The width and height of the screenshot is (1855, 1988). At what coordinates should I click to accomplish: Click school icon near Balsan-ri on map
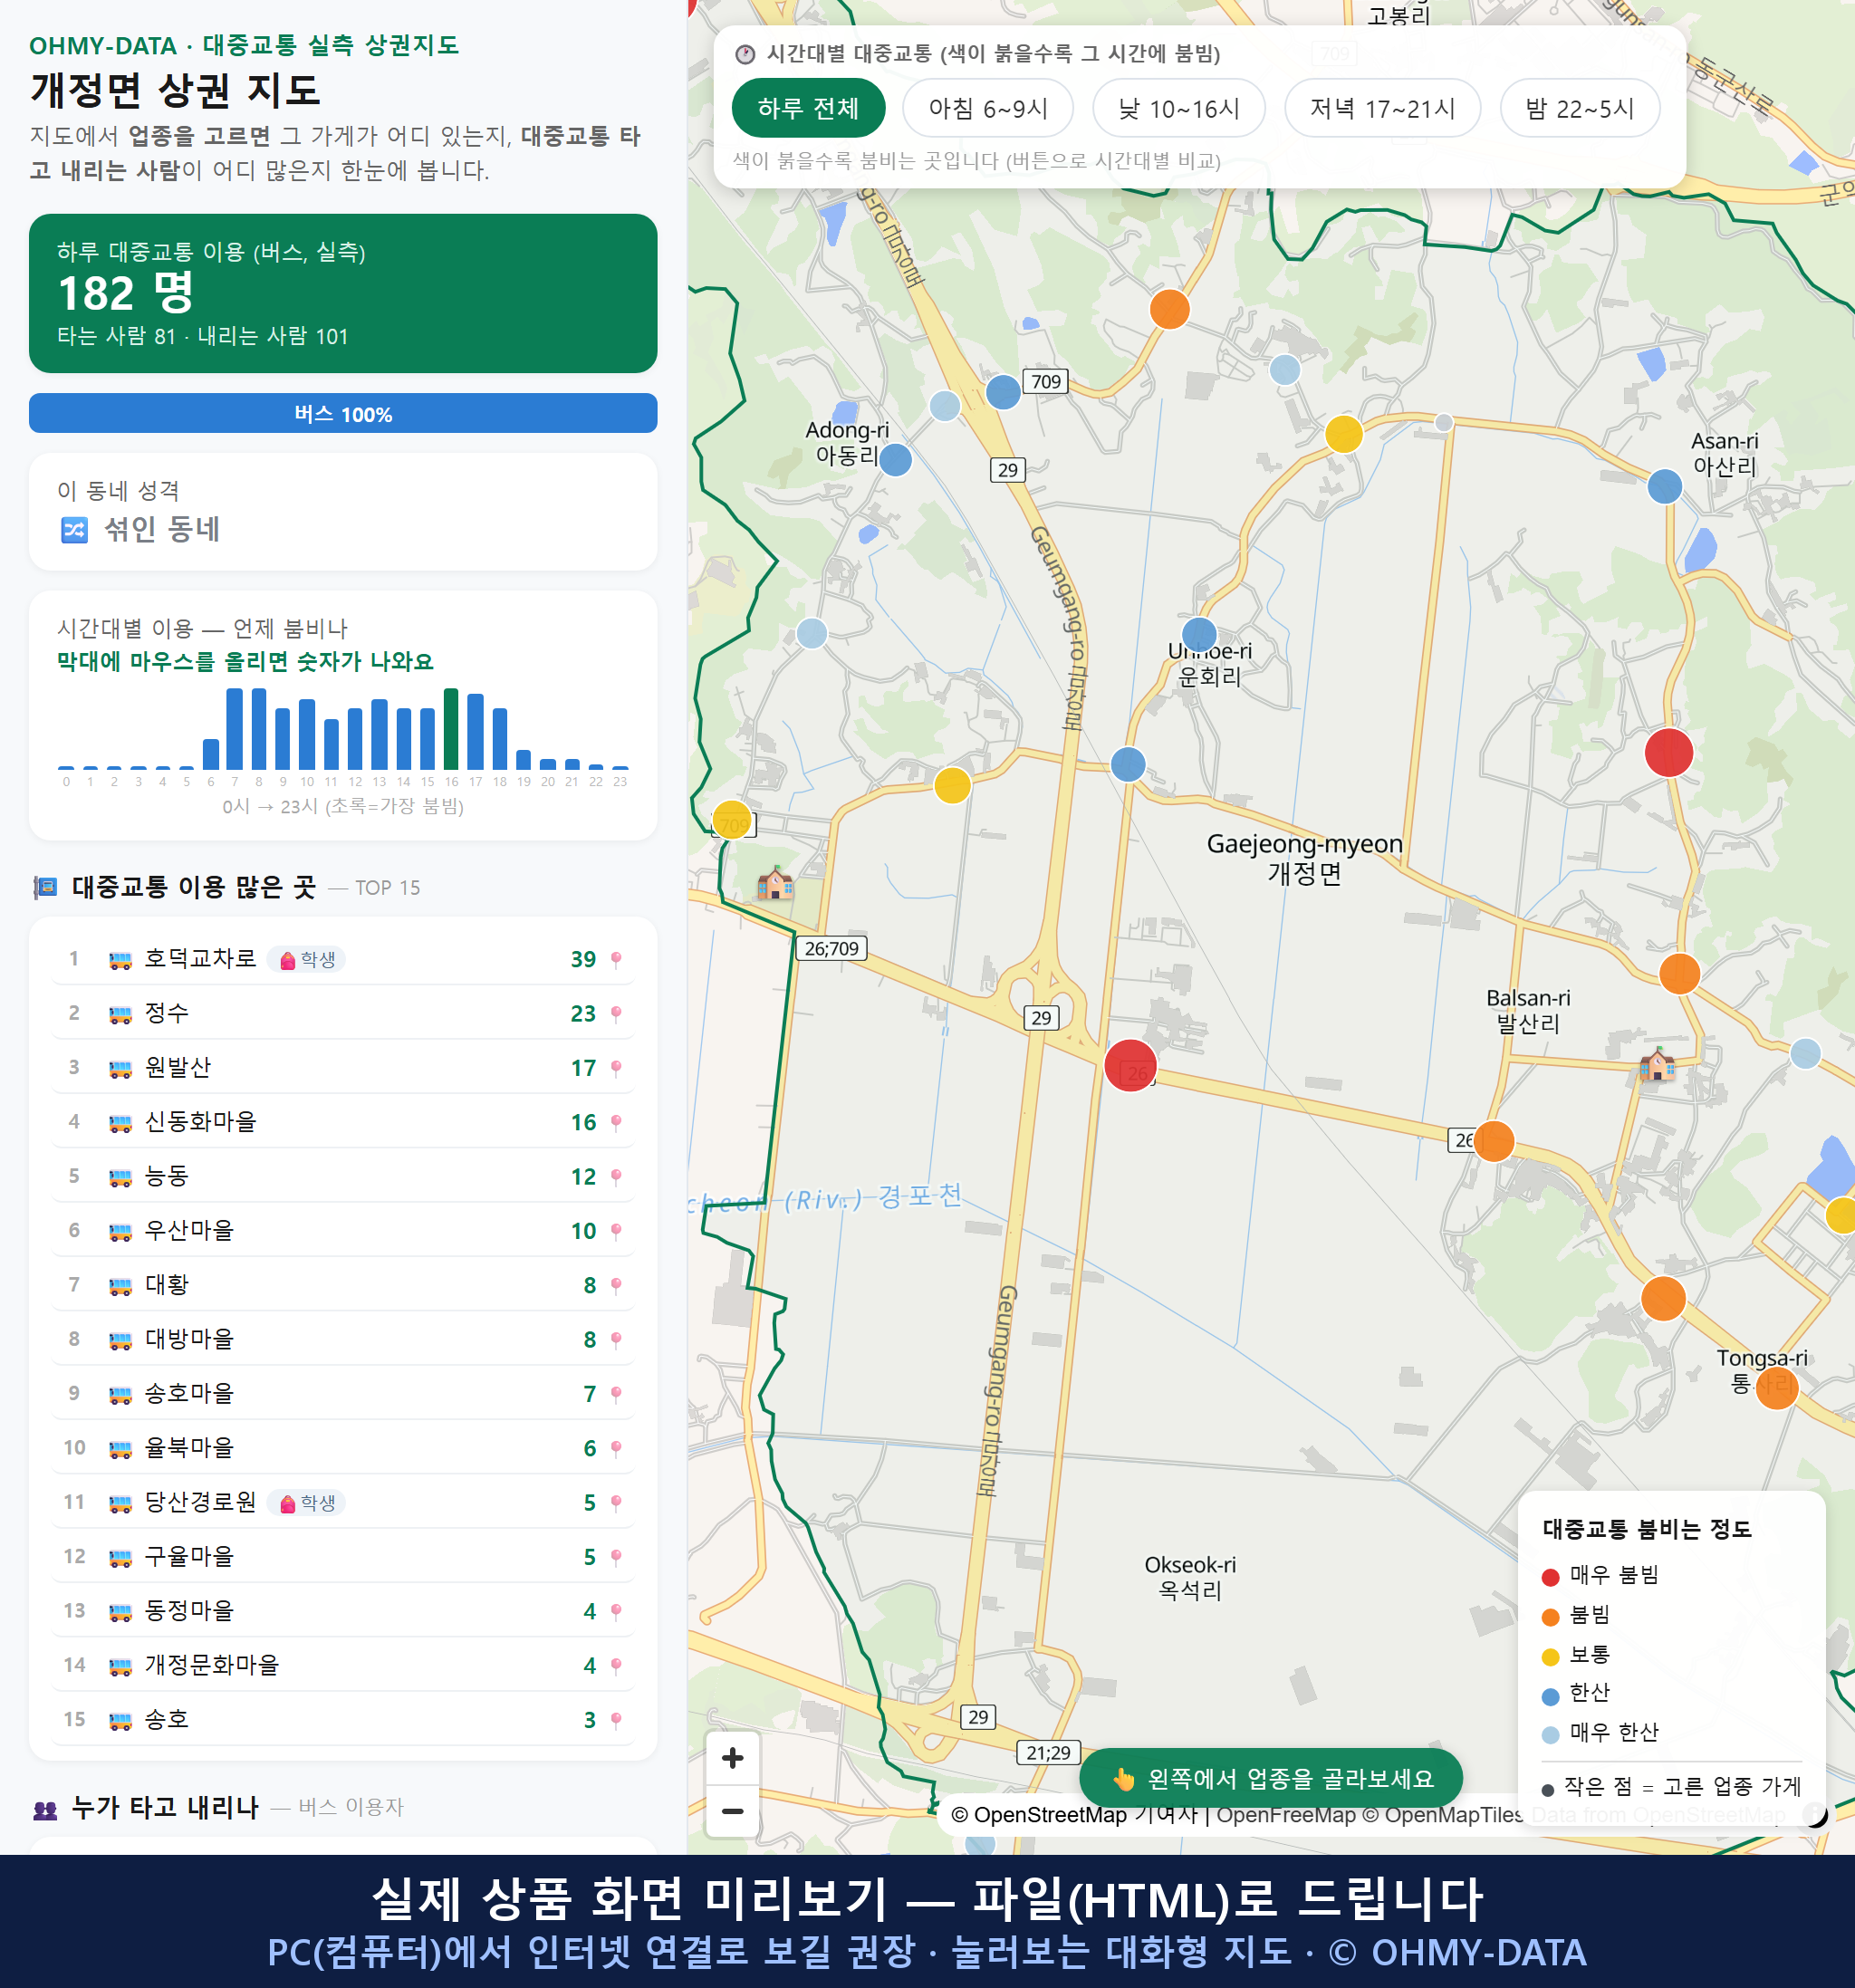(1657, 1064)
